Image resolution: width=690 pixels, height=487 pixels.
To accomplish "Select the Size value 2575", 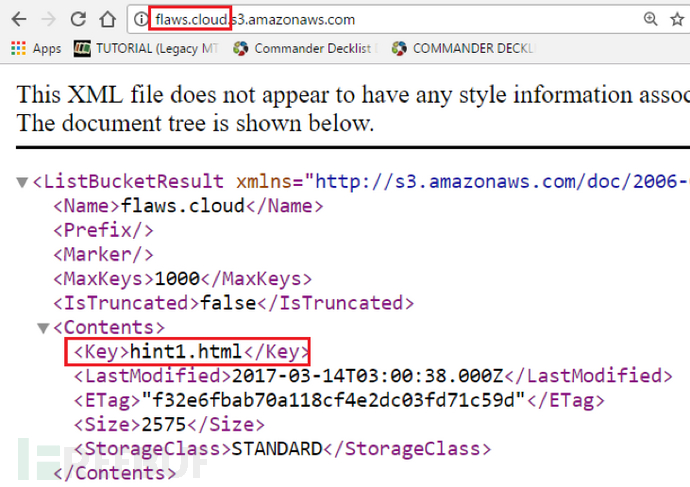I will [164, 425].
